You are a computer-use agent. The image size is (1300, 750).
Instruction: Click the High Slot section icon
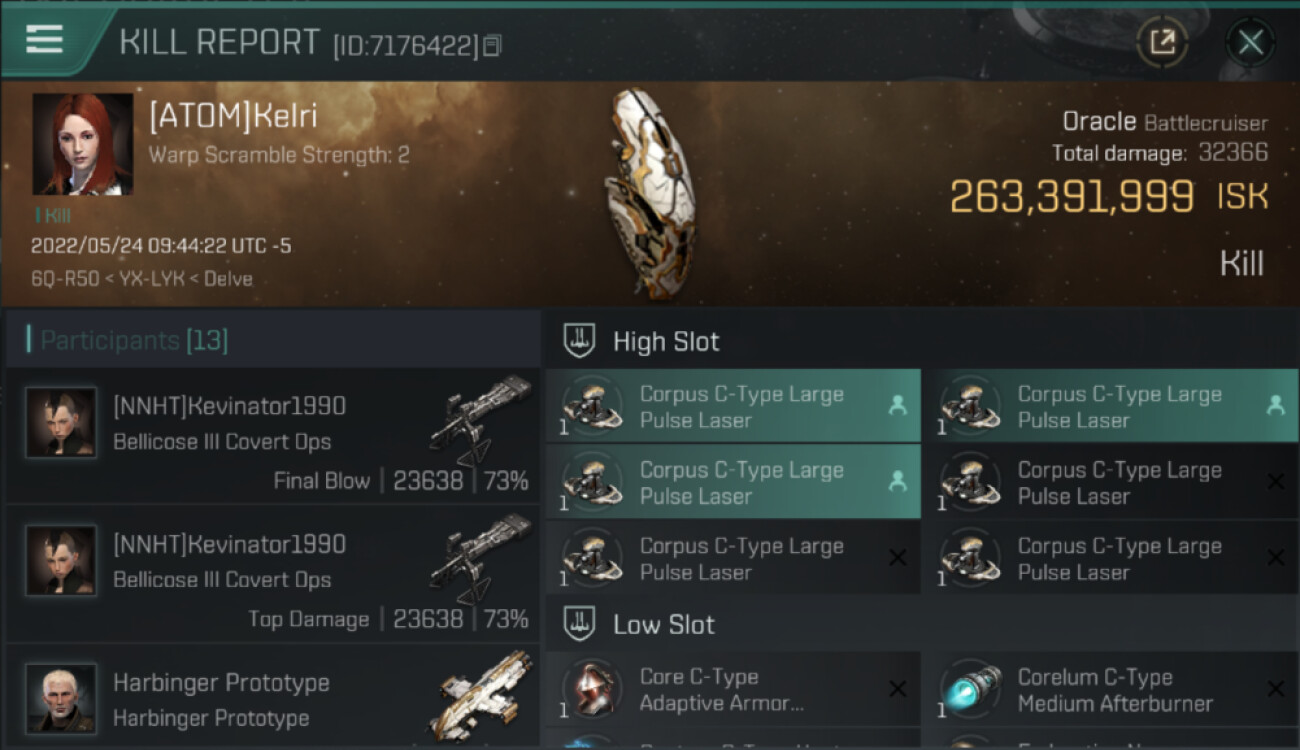point(580,341)
